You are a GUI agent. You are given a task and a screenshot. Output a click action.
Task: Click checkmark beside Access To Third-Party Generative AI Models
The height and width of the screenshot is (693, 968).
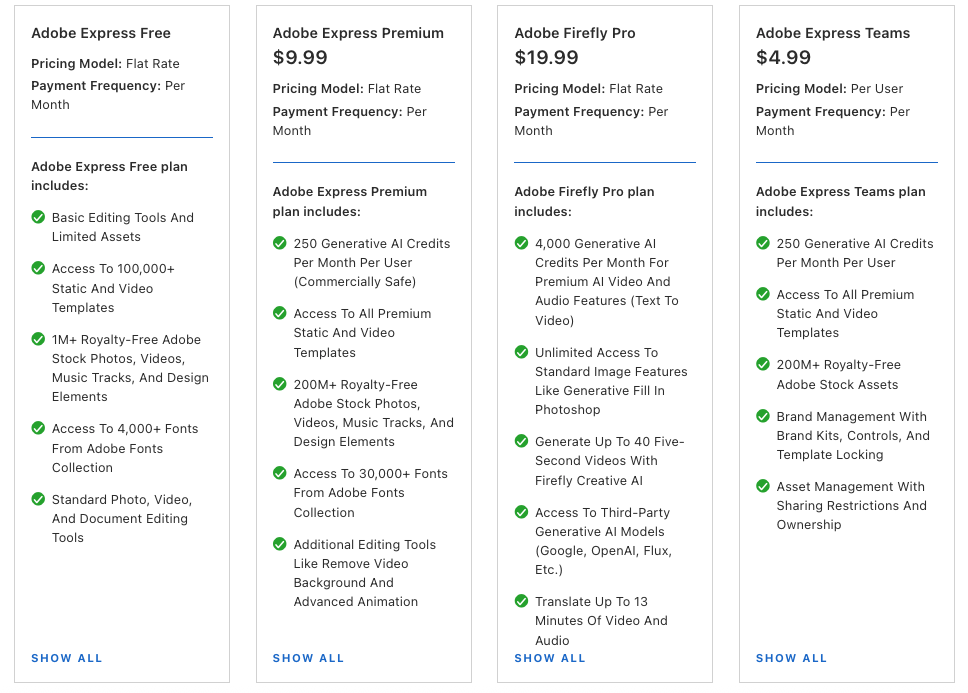522,512
